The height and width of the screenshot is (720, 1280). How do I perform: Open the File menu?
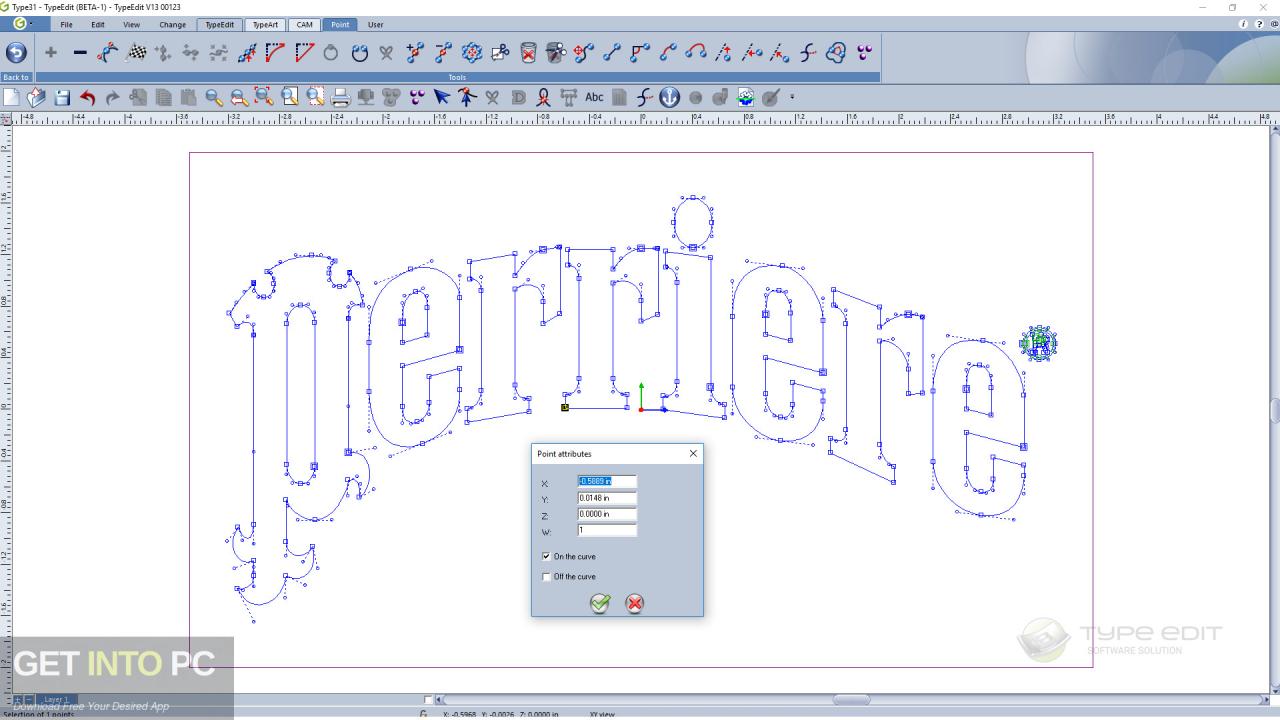(x=66, y=24)
